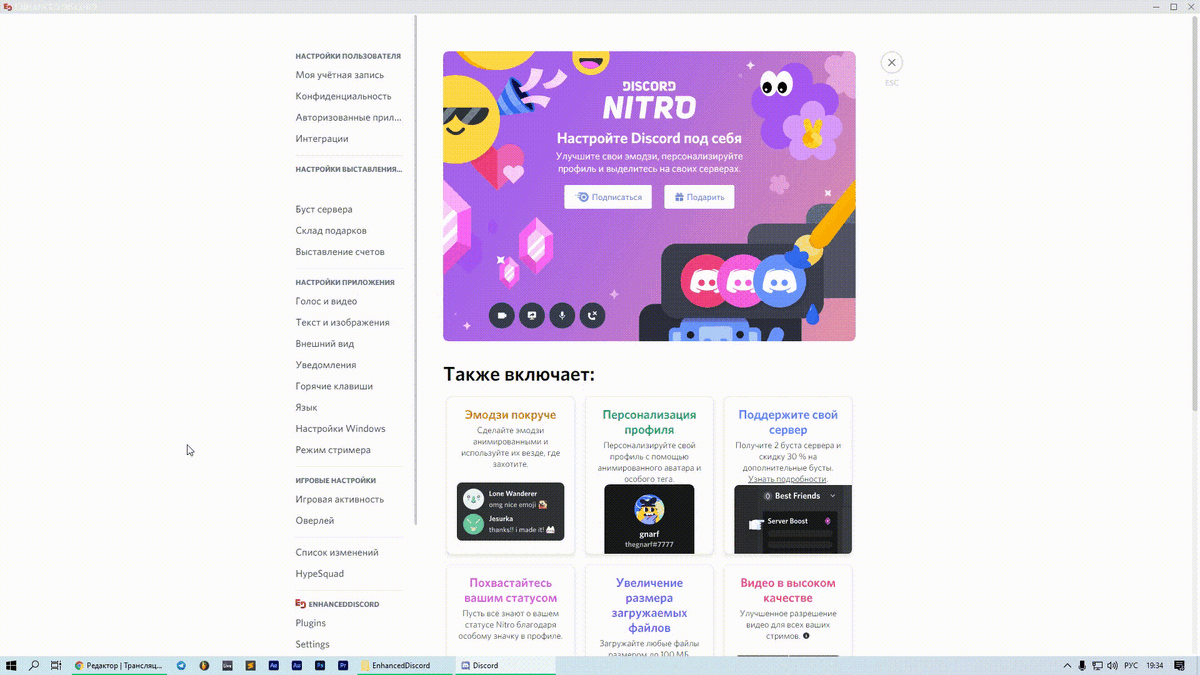Click the Похвастайтесь вашим статусом card
This screenshot has width=1200, height=675.
pyautogui.click(x=510, y=611)
